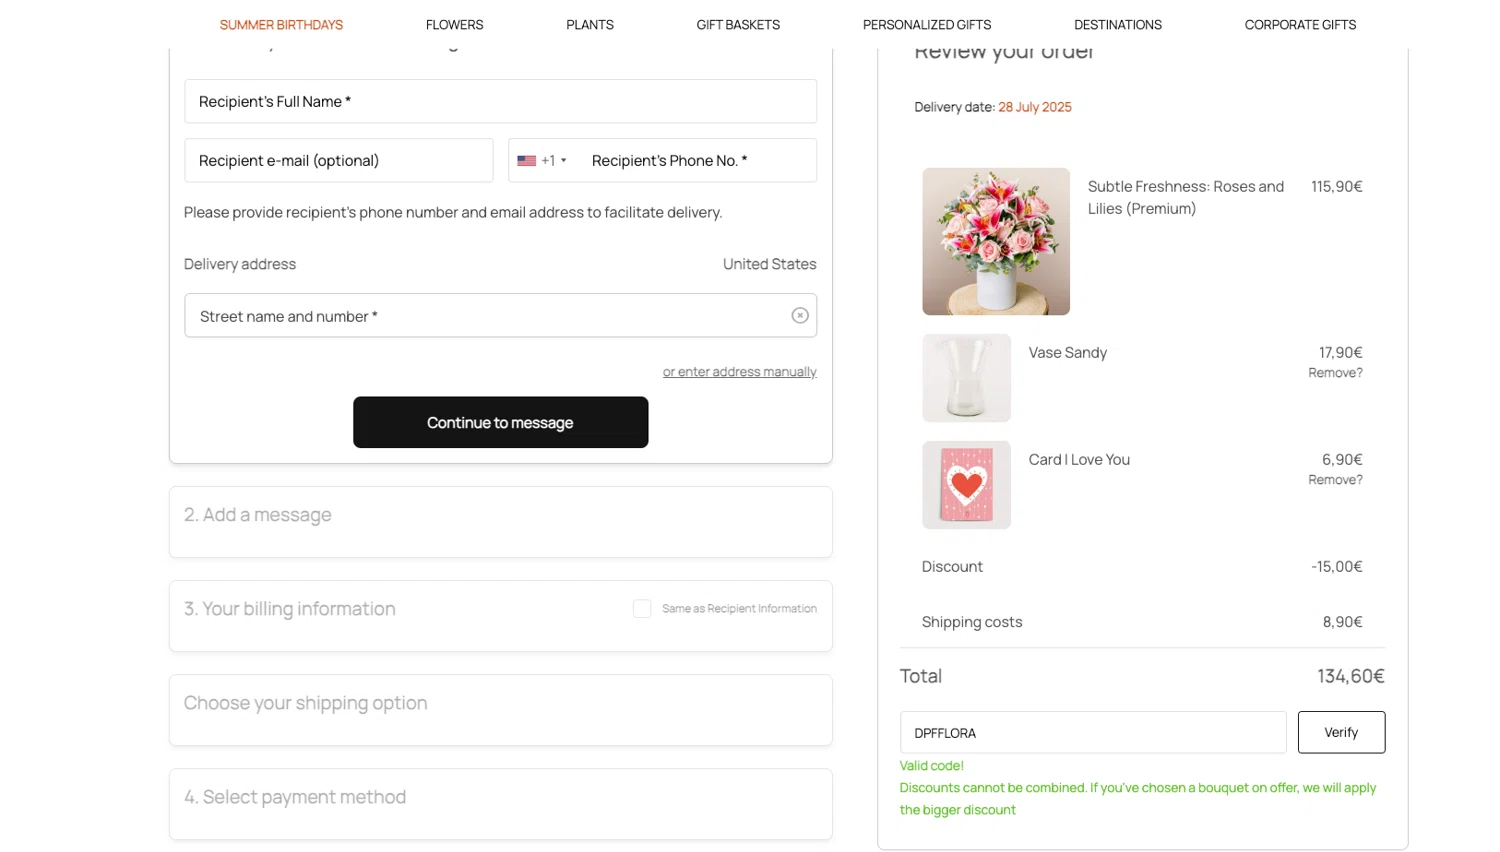Click the Vase Sandy image

point(966,378)
